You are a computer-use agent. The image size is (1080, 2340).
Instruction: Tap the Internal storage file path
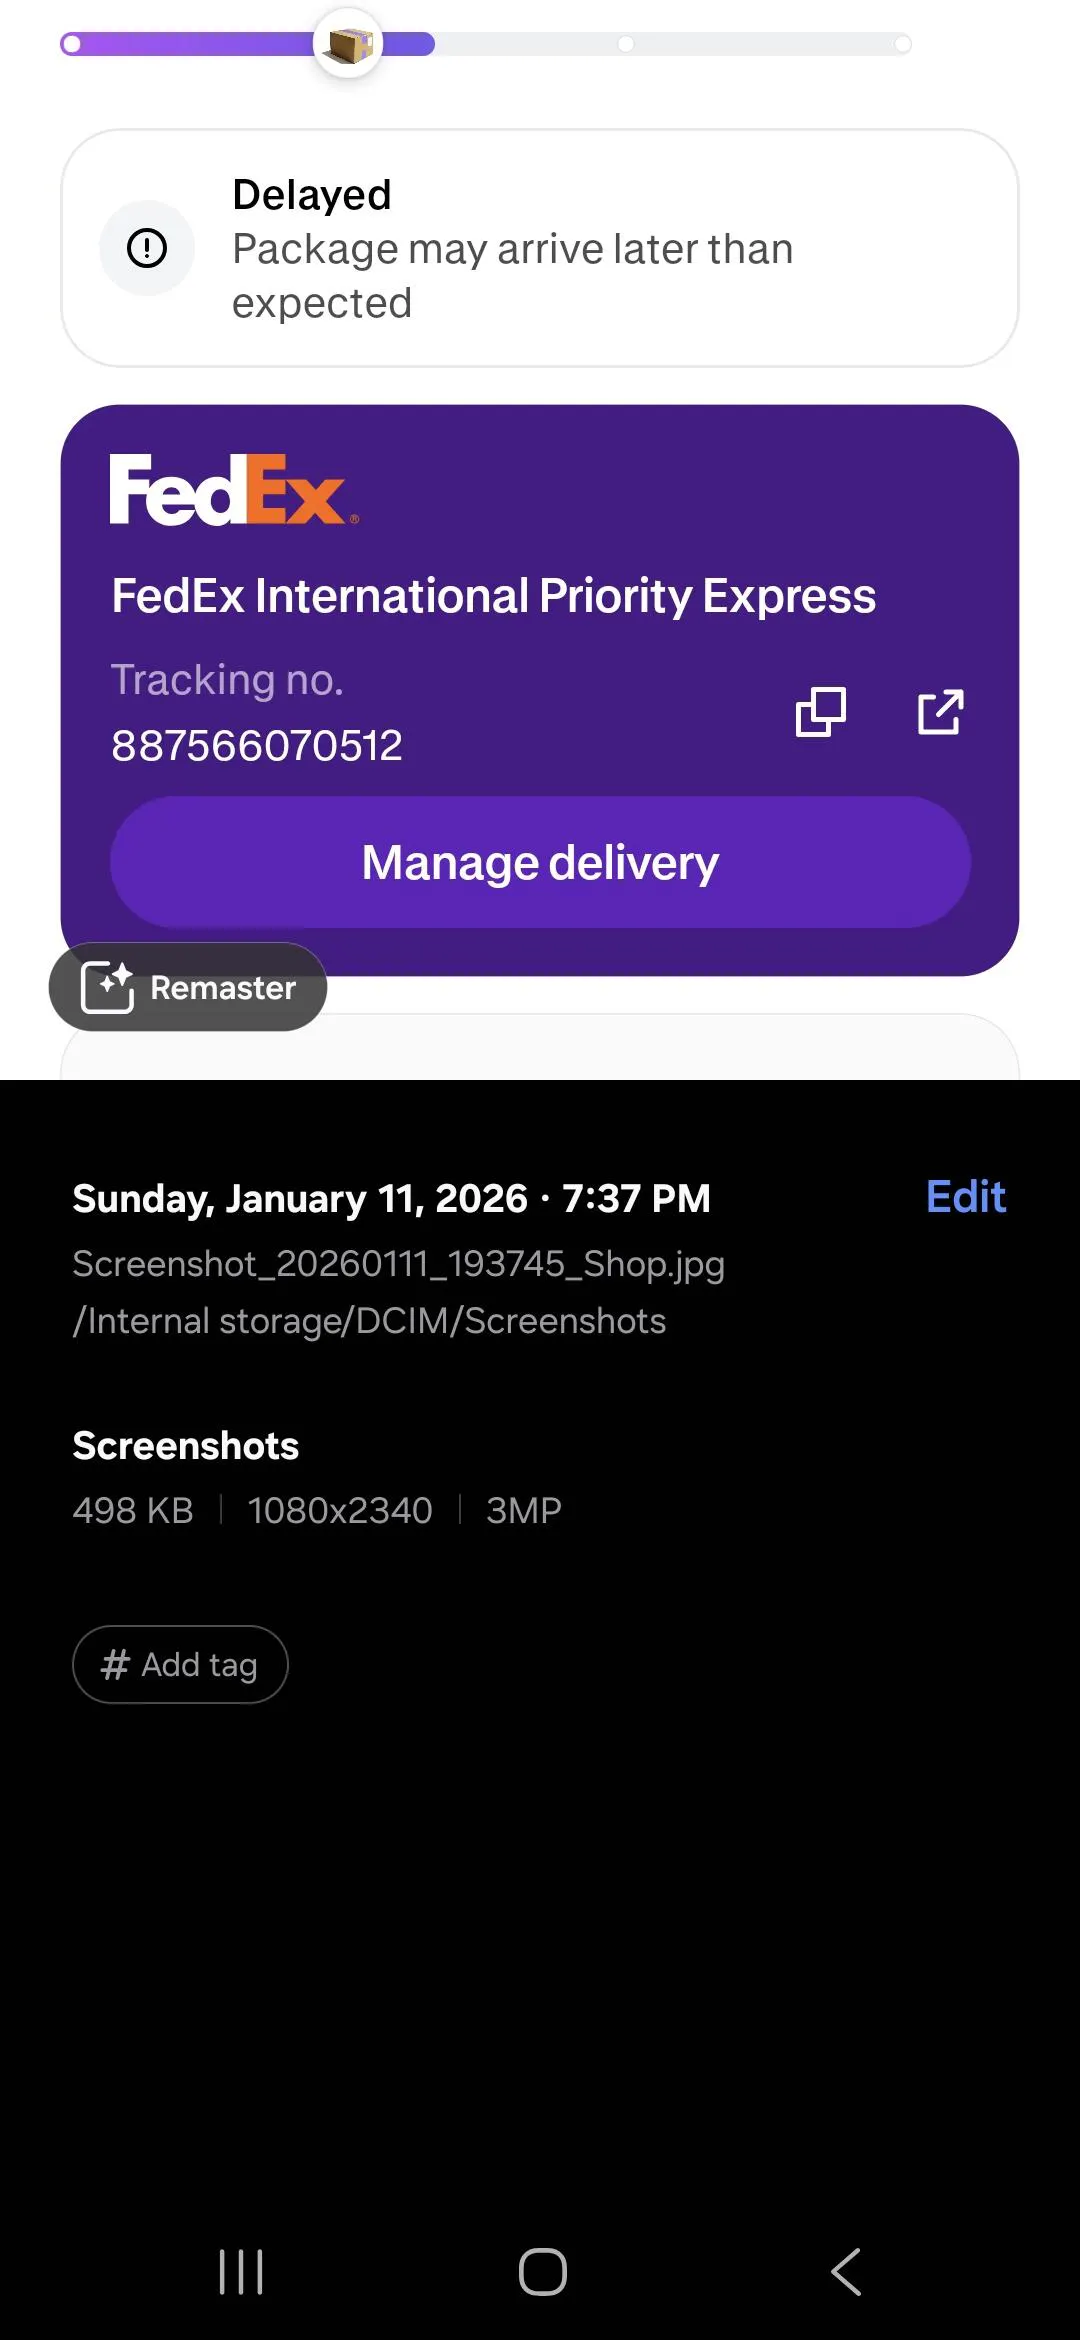tap(369, 1321)
